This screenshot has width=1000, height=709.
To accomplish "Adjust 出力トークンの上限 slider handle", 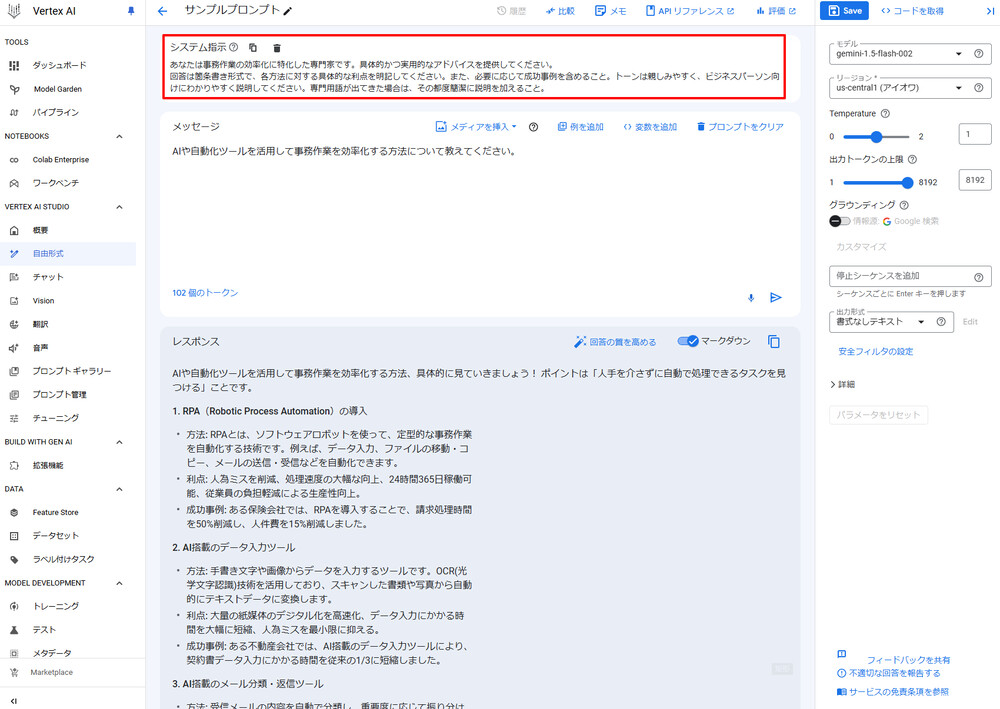I will (908, 182).
